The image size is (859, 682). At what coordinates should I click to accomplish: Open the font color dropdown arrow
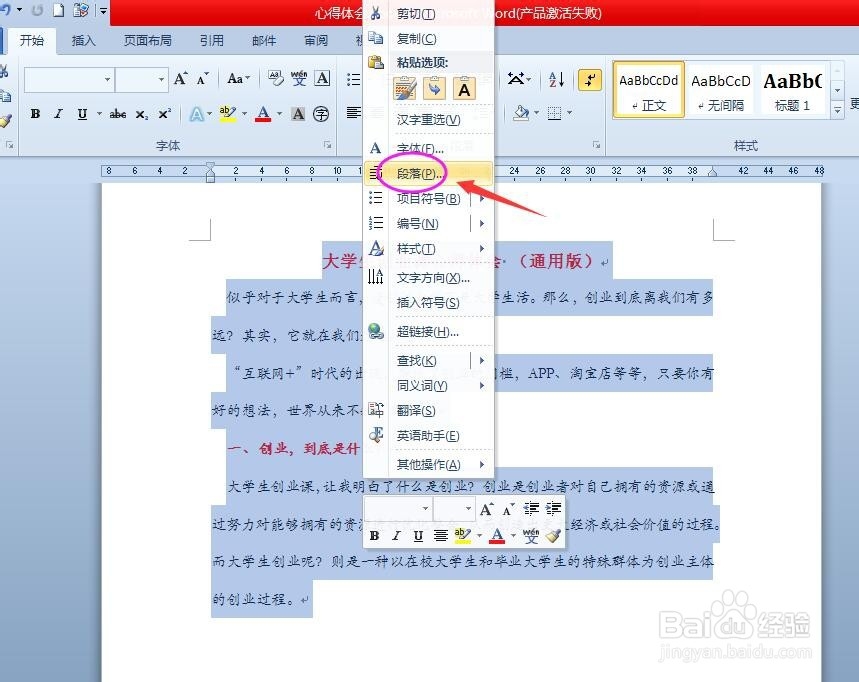click(x=277, y=114)
